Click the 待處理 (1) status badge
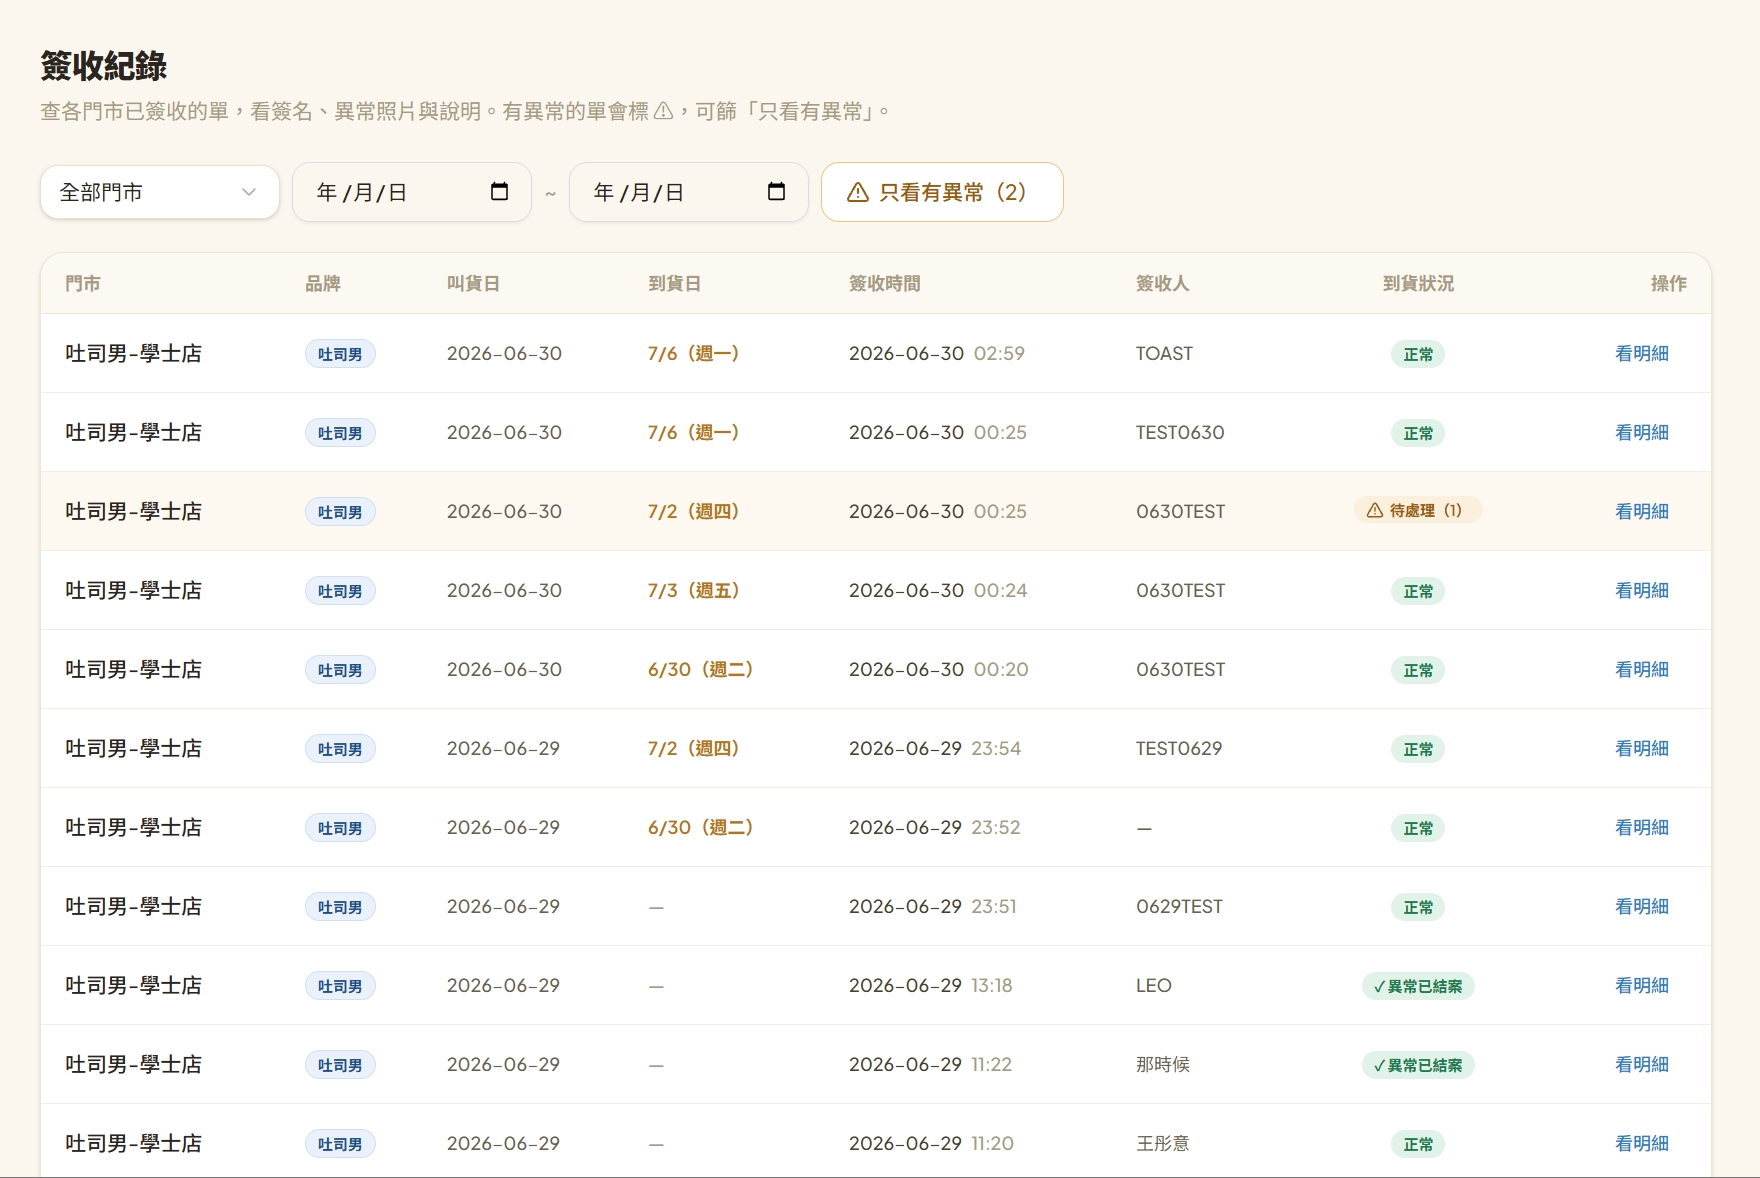This screenshot has width=1760, height=1178. [1418, 510]
